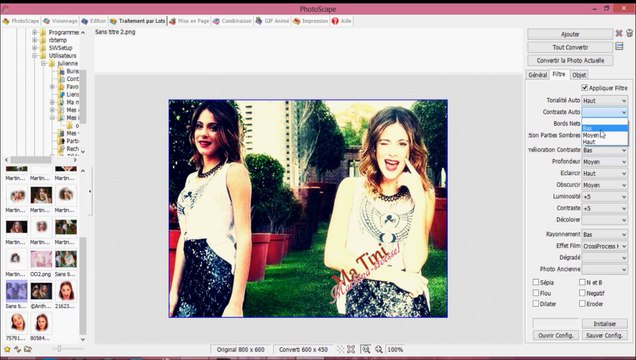Switch to the Edition tab
Viewport: 636px width, 360px height.
point(94,21)
